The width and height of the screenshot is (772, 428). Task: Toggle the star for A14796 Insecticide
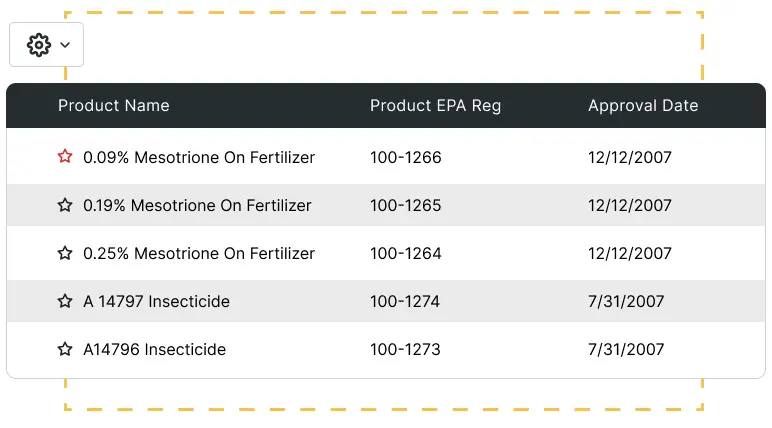pos(65,349)
